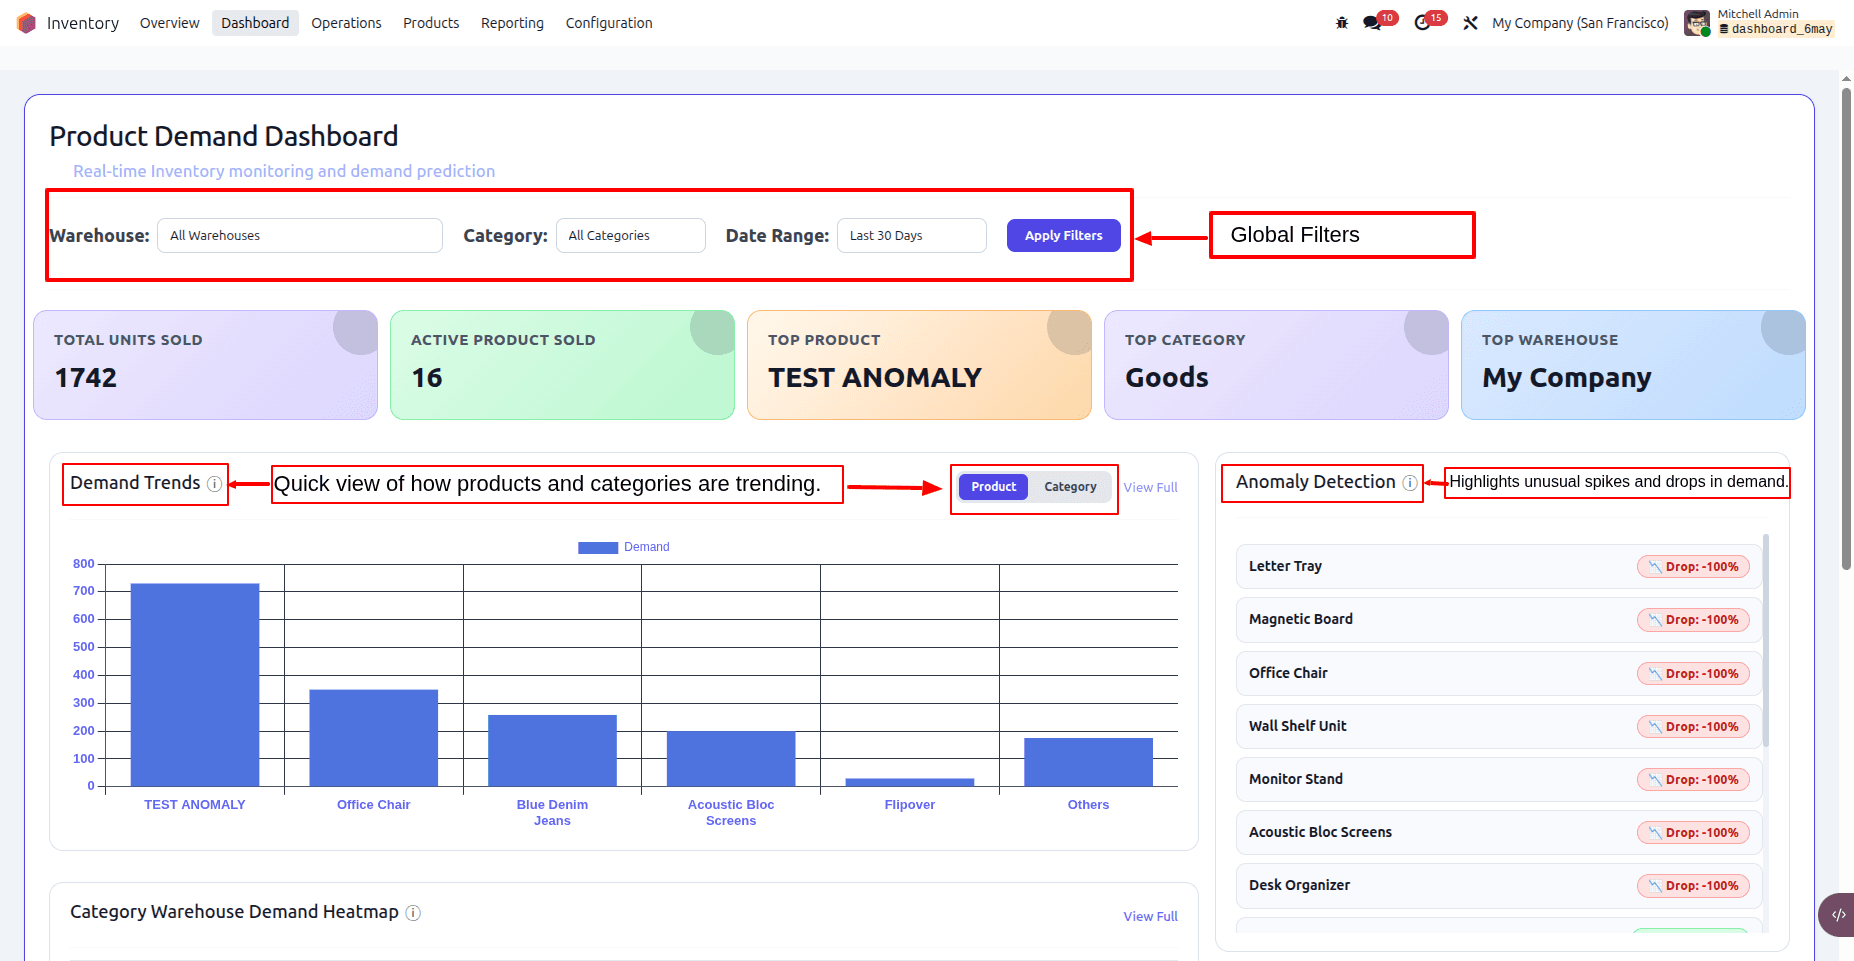Click the Top Warehouse card
This screenshot has width=1854, height=961.
(x=1633, y=365)
